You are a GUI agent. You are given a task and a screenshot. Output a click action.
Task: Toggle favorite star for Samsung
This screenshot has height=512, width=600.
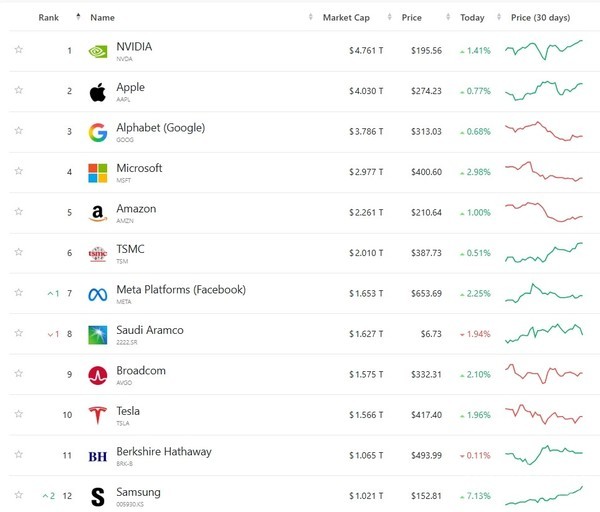pyautogui.click(x=18, y=495)
